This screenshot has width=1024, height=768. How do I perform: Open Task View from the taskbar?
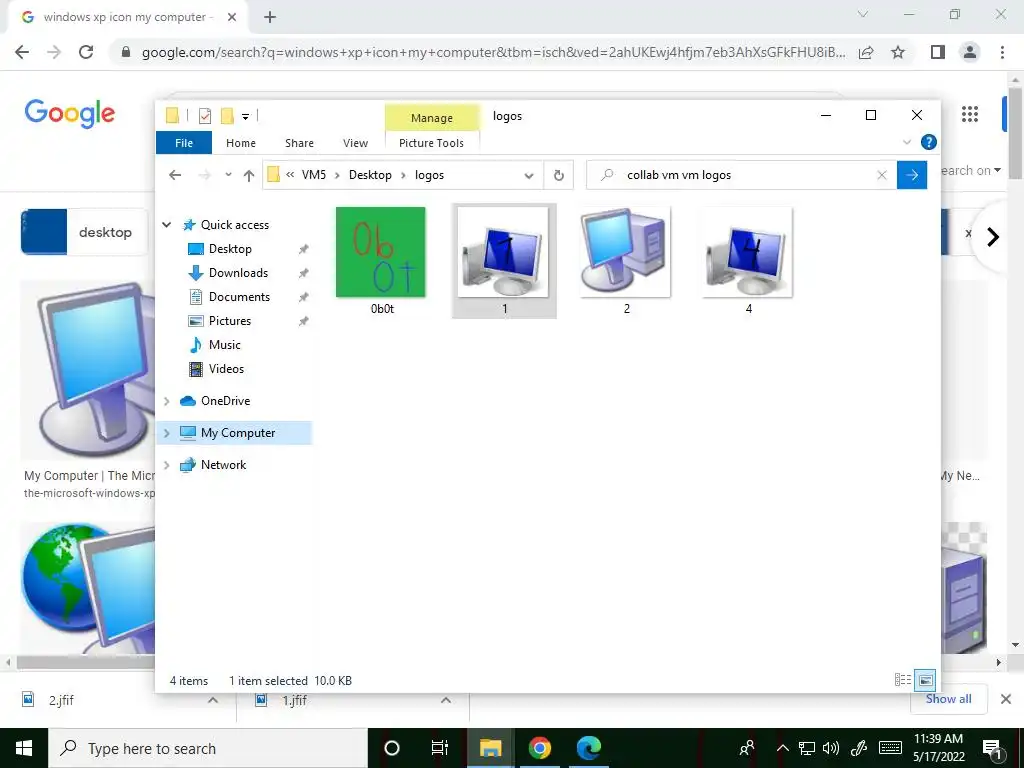pos(440,748)
